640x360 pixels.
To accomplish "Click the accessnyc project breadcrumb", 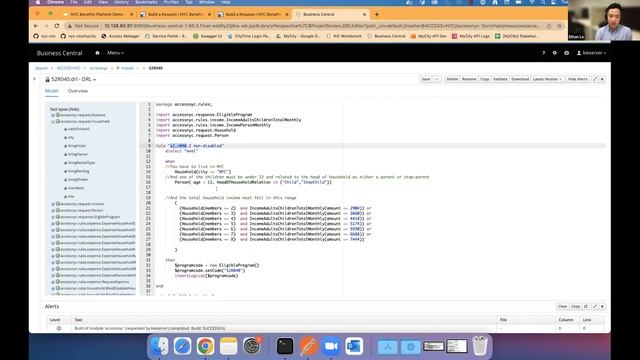I will tap(99, 68).
